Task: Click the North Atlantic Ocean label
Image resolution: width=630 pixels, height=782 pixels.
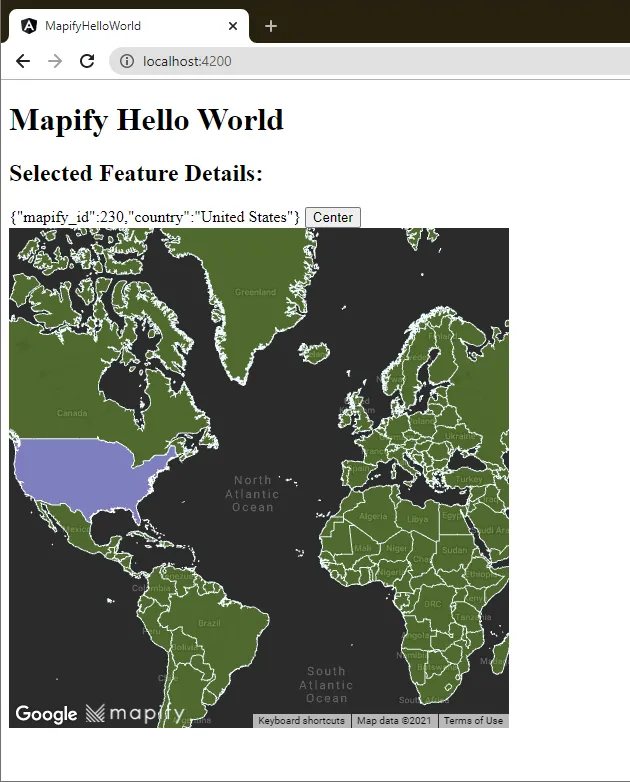Action: [x=252, y=494]
